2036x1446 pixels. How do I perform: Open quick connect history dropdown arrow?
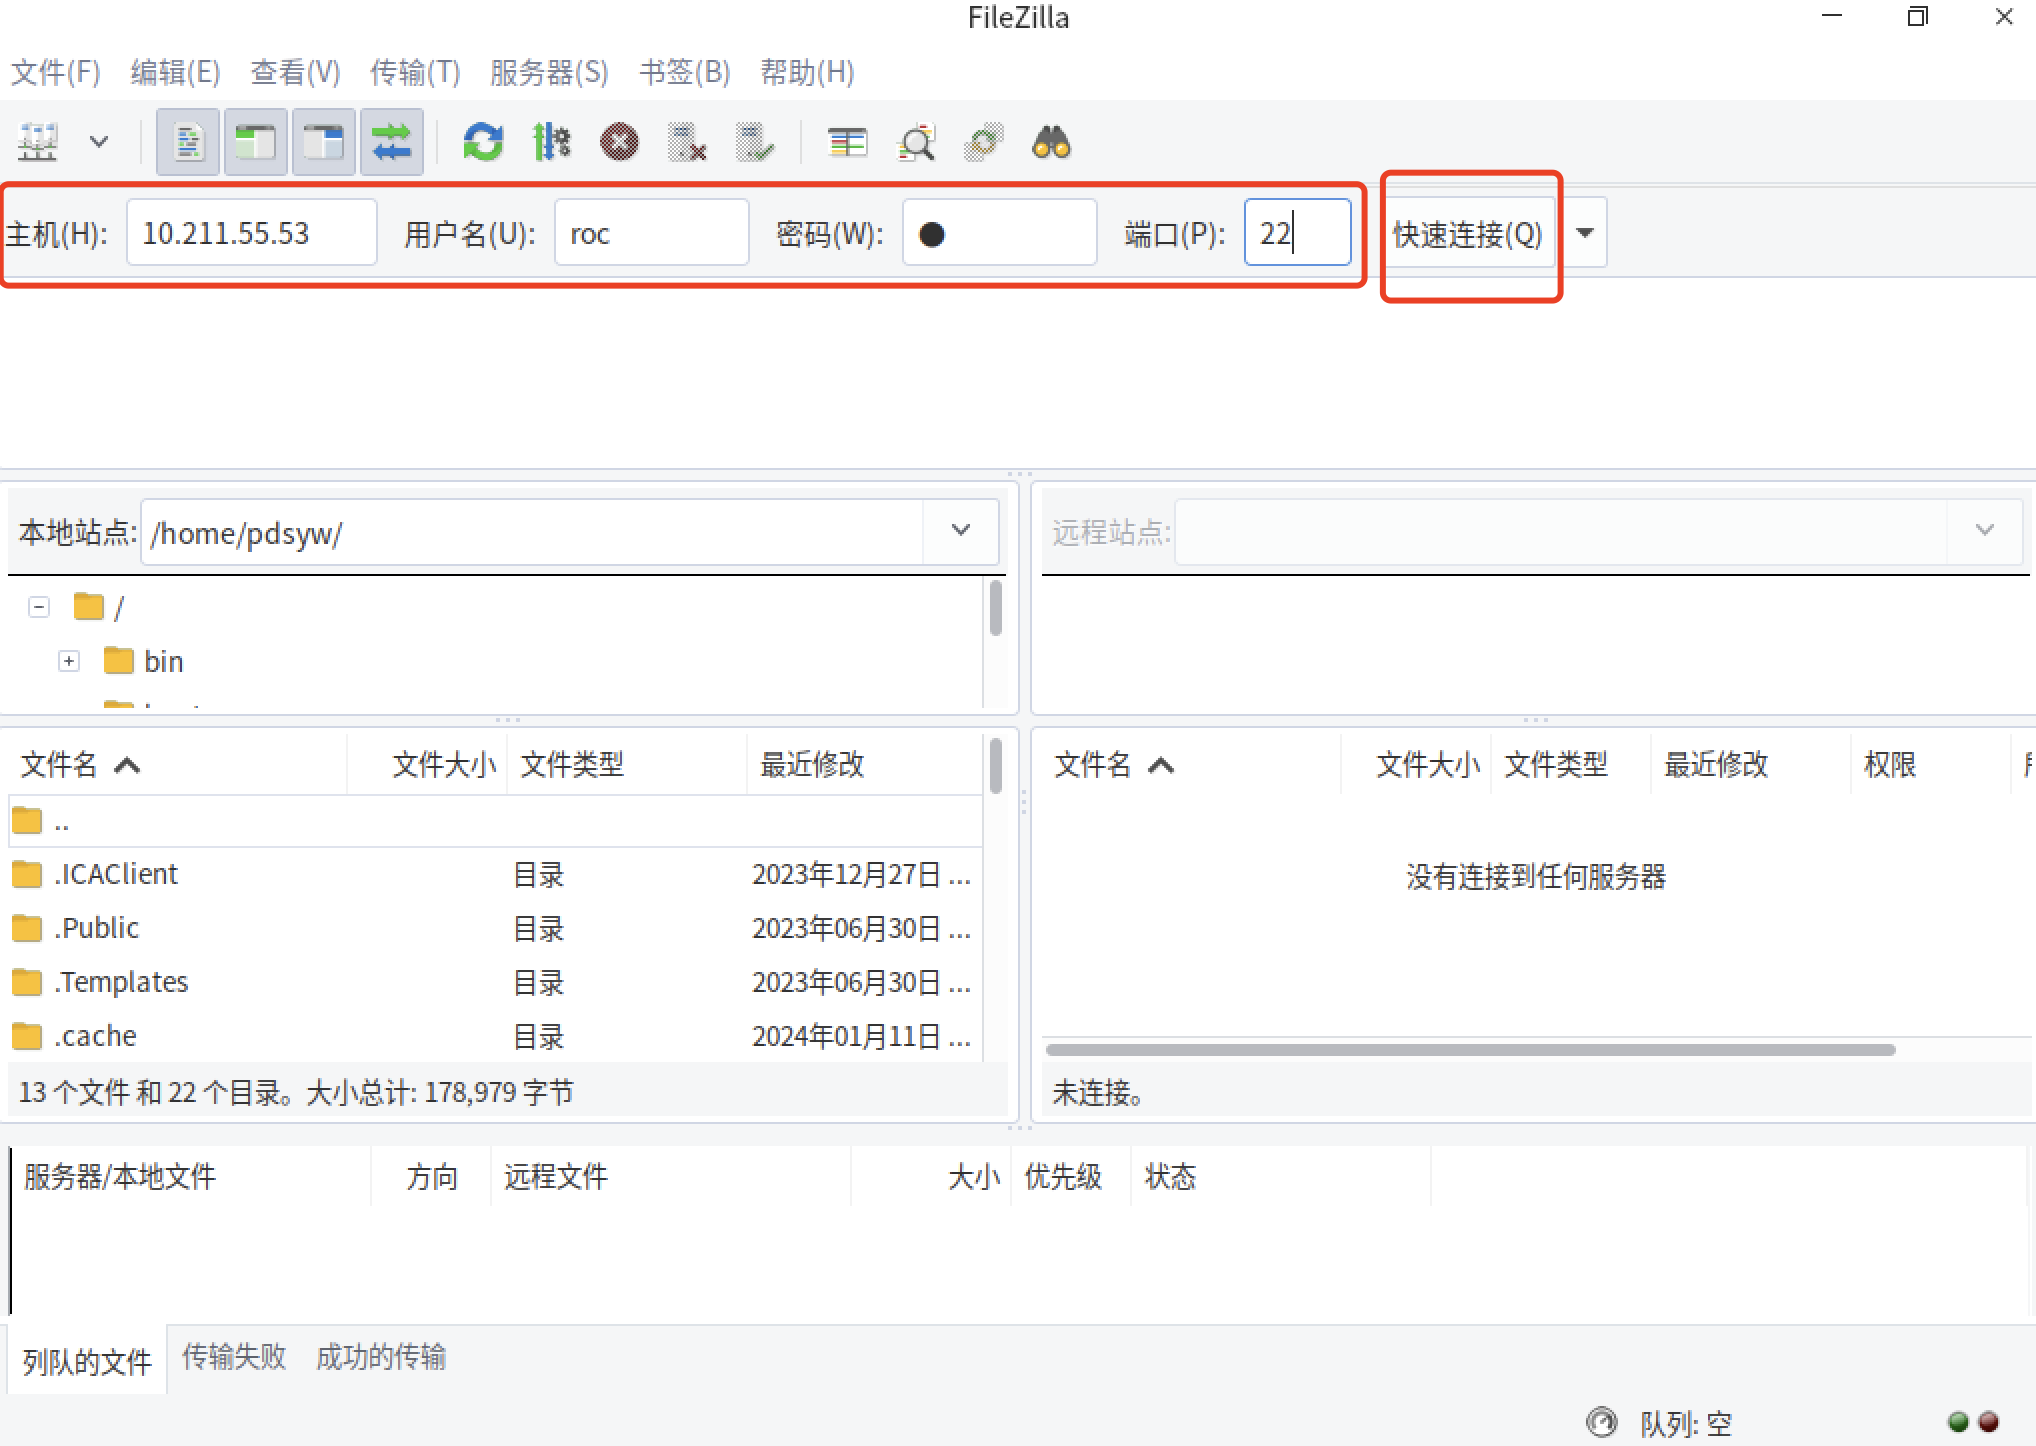(1585, 233)
